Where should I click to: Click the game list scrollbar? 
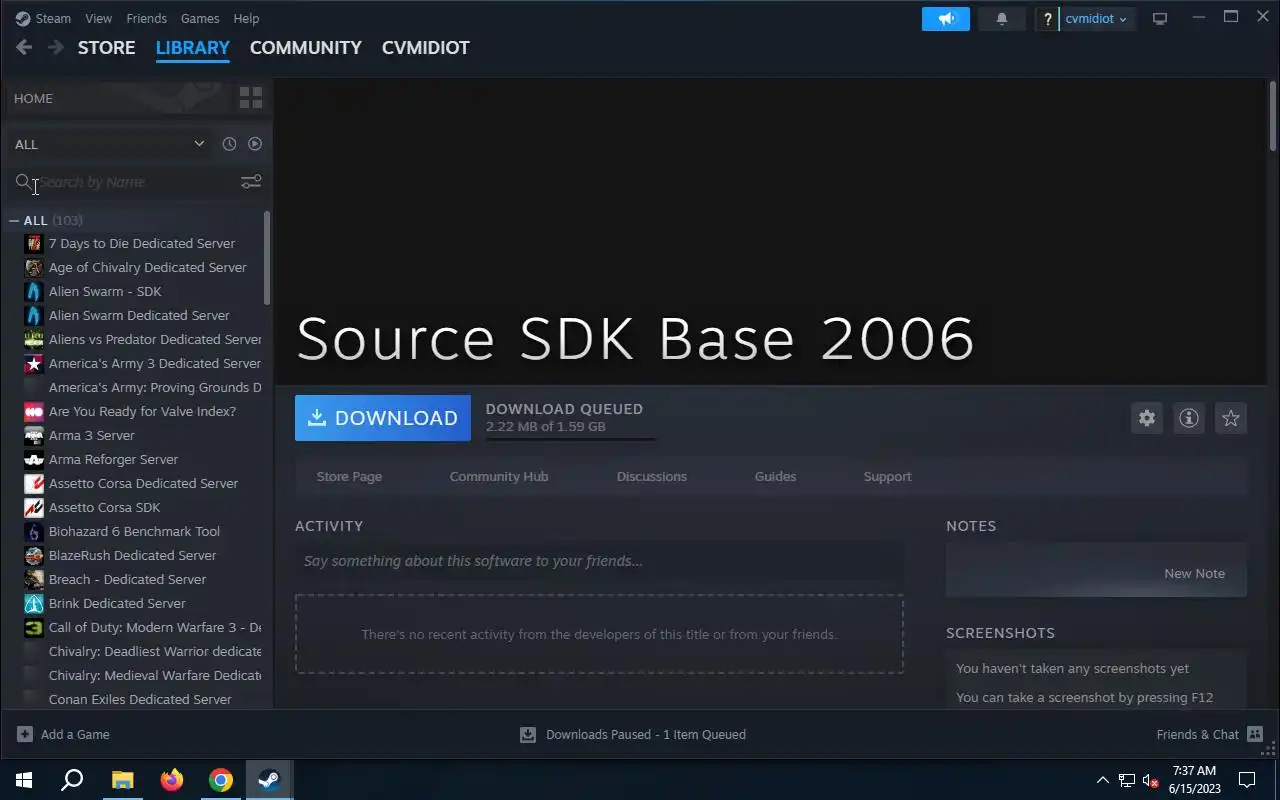point(267,258)
